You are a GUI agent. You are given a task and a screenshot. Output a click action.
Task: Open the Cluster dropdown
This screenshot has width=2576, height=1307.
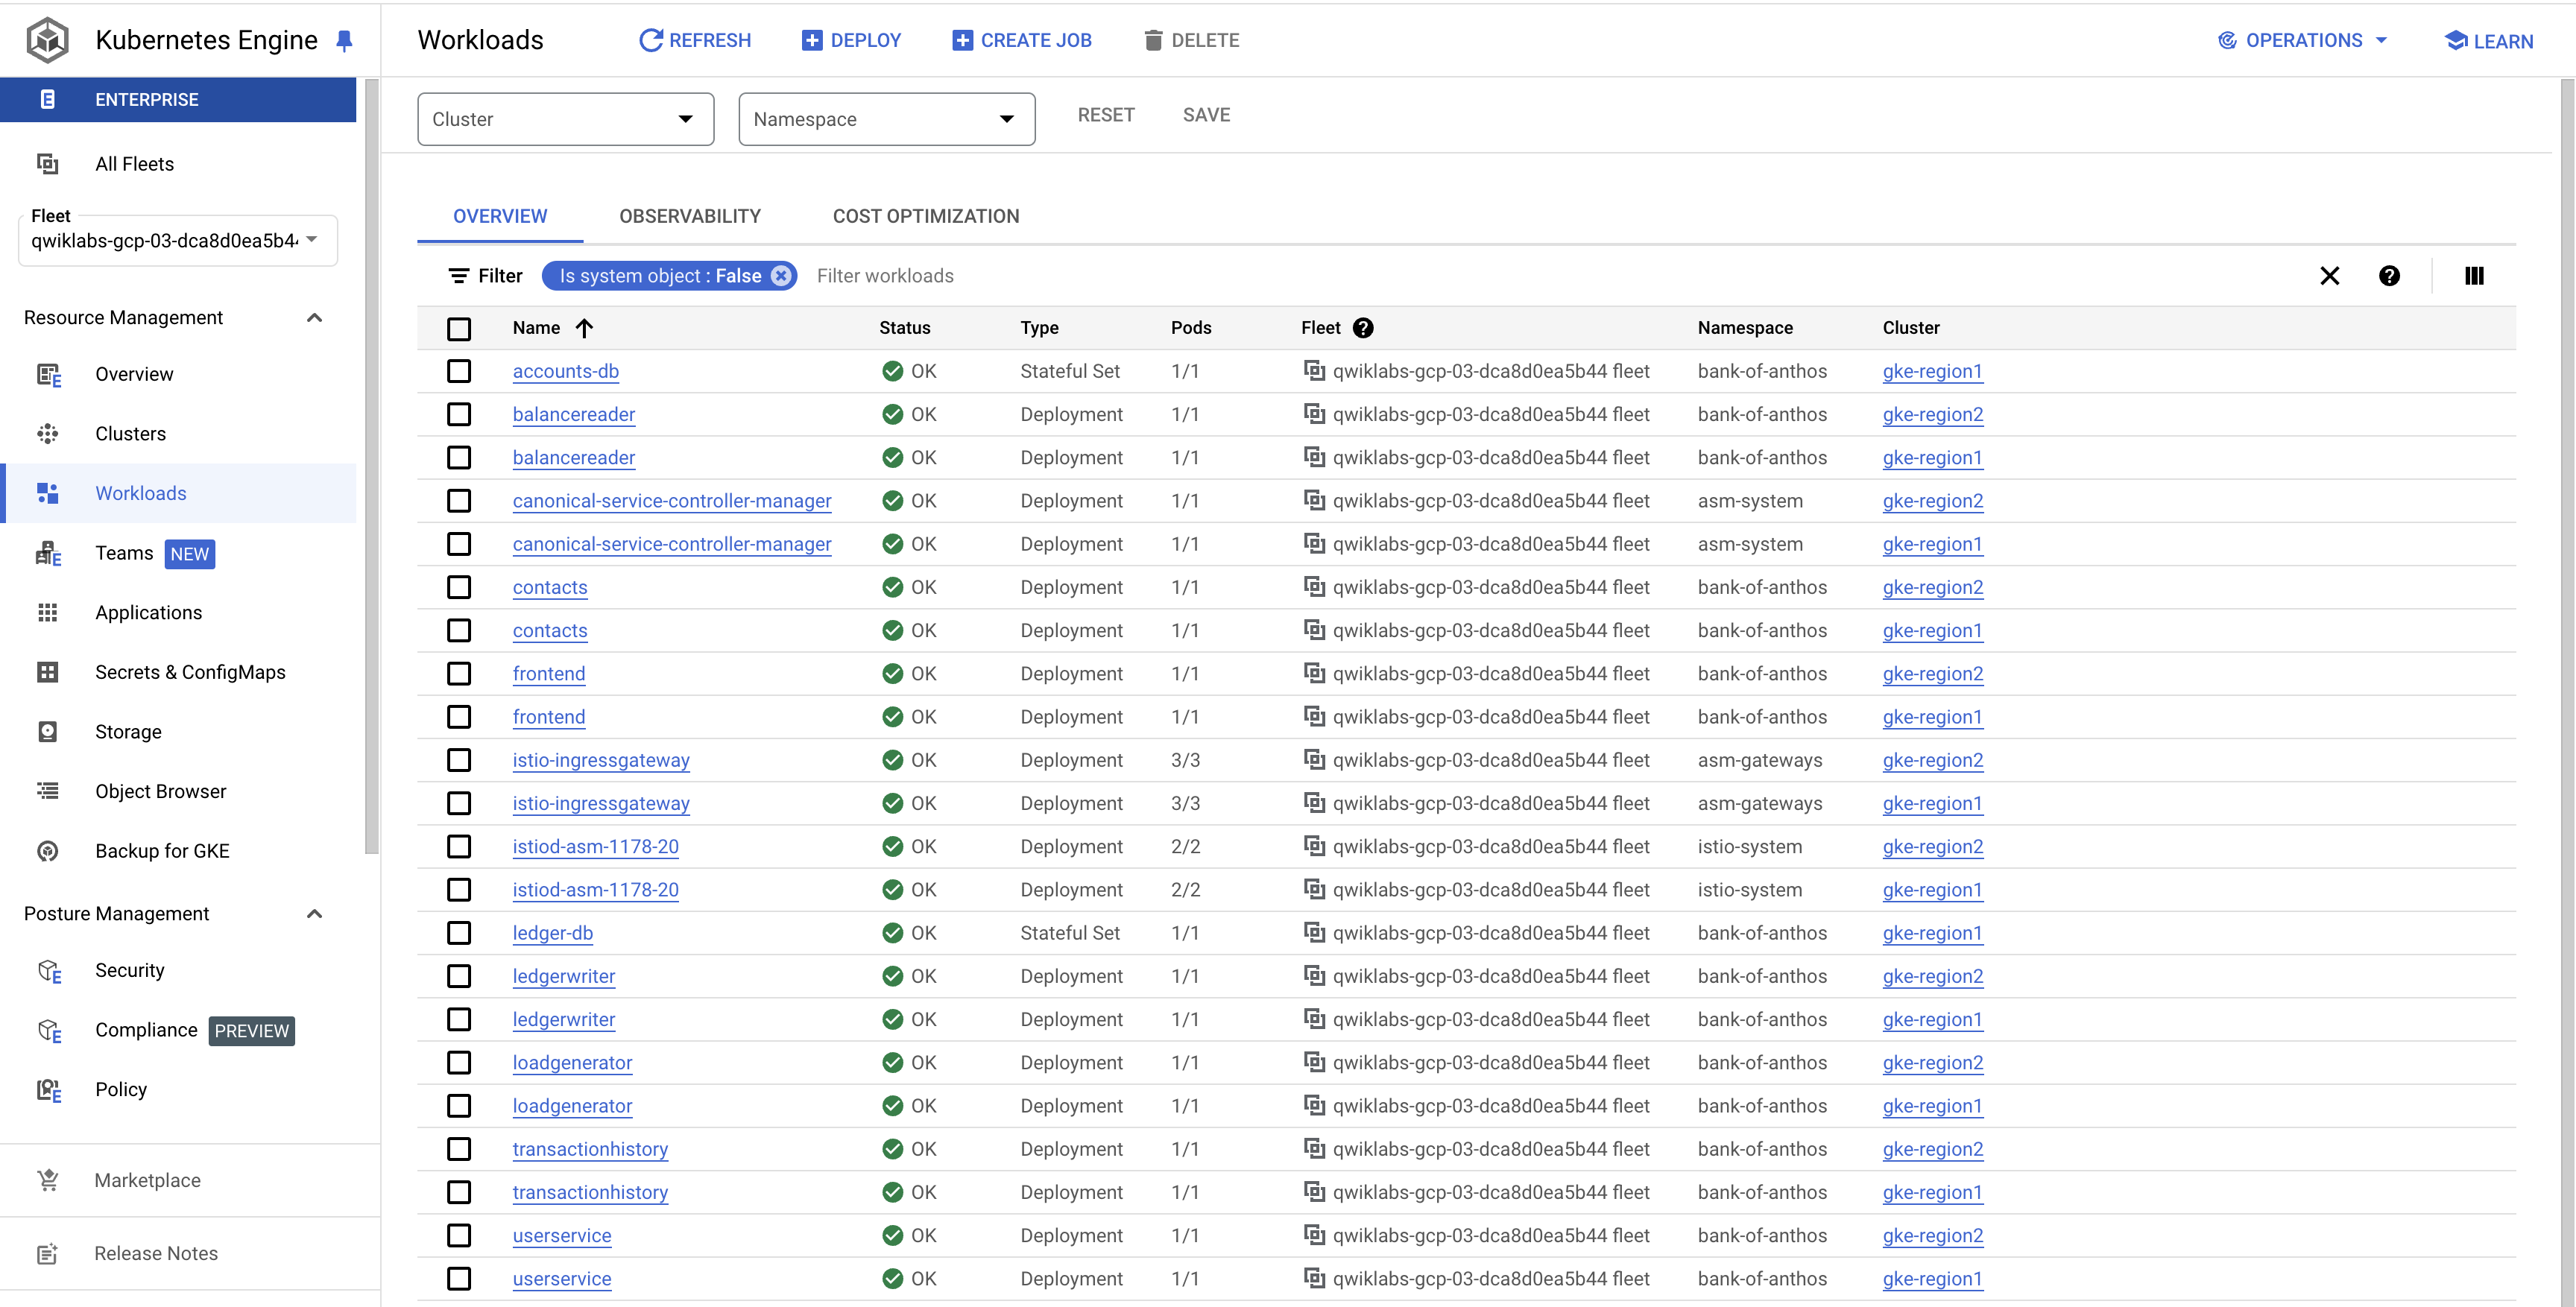[x=565, y=119]
